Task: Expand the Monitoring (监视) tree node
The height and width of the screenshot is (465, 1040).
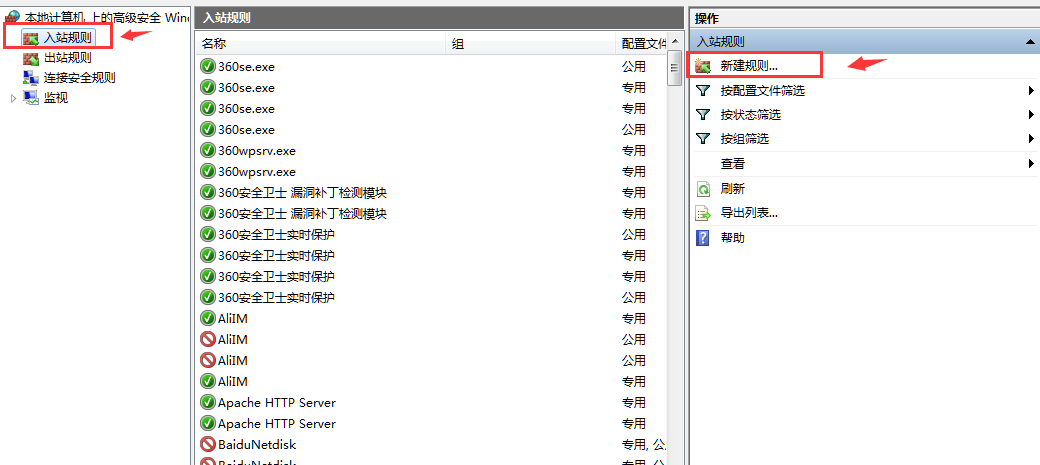Action: pos(13,98)
